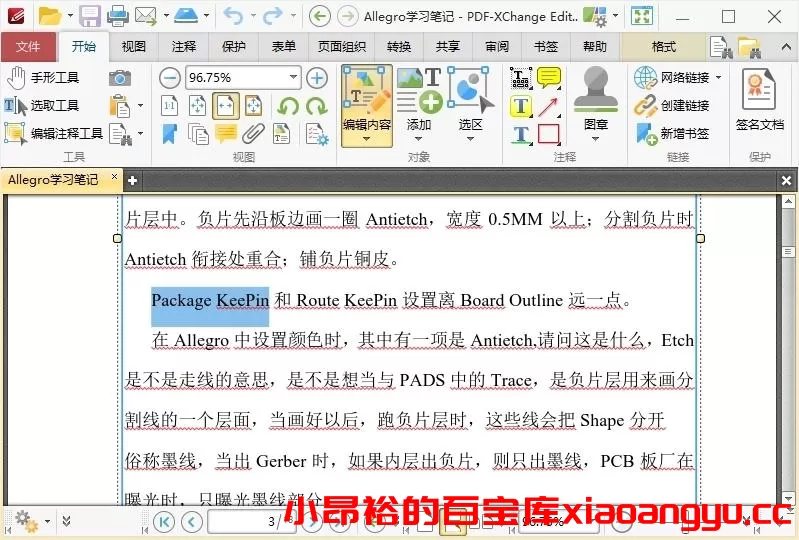Click 签名文档 sign document
The height and width of the screenshot is (540, 799).
pyautogui.click(x=759, y=100)
